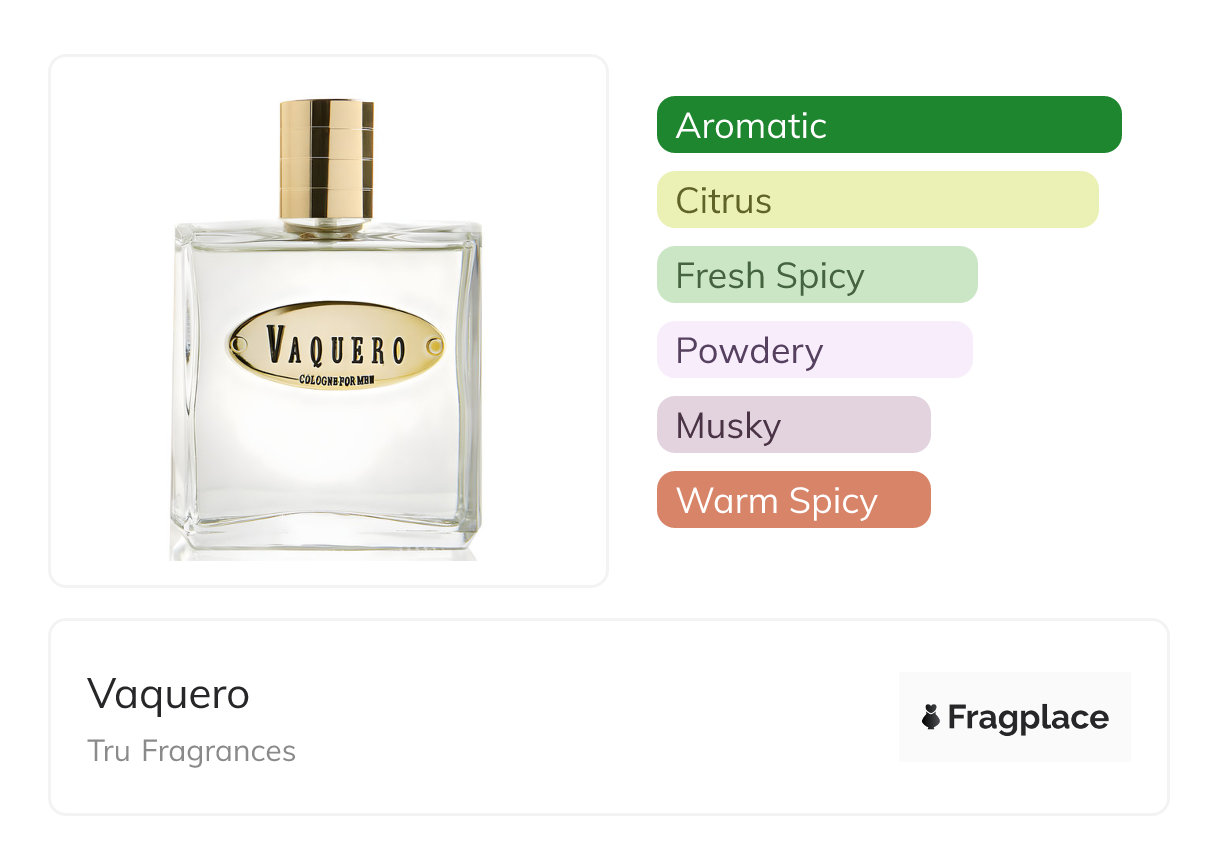This screenshot has height=864, width=1218.
Task: Open the Fragplace logo
Action: [x=1015, y=717]
